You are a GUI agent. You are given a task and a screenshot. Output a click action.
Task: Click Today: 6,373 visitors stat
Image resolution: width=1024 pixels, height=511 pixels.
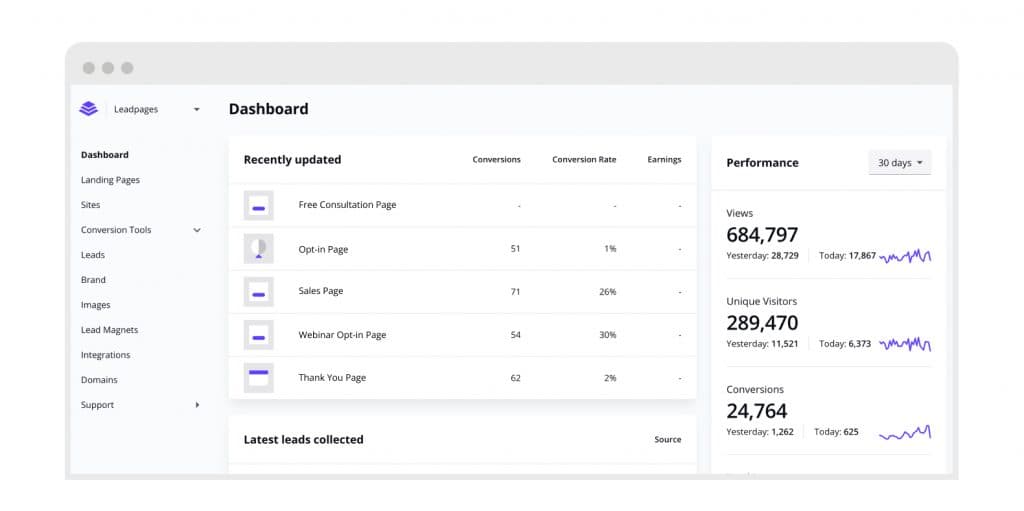pyautogui.click(x=845, y=344)
